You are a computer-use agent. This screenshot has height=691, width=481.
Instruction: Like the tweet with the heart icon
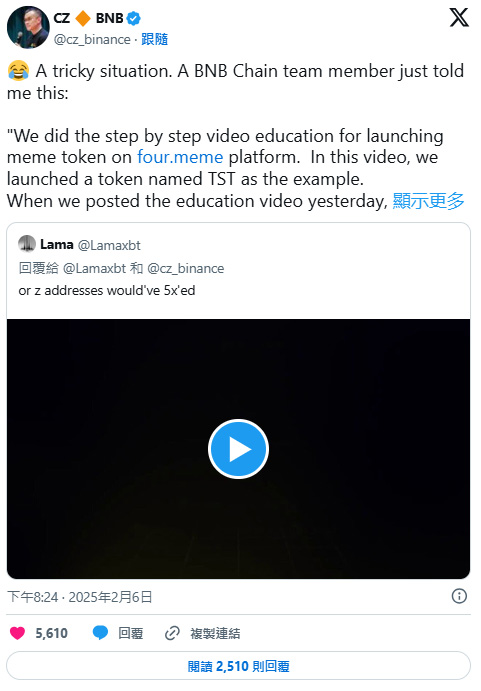coord(18,633)
